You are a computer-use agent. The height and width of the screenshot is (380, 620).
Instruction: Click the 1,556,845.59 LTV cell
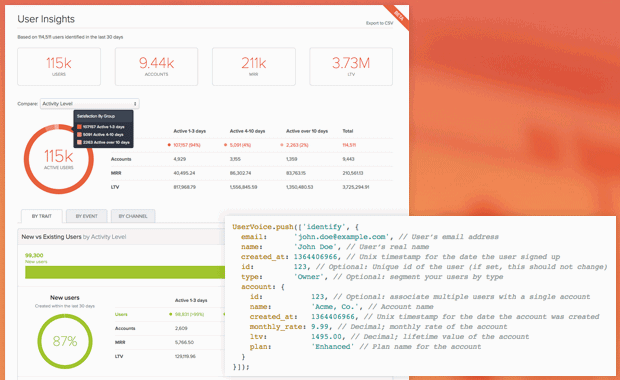(243, 187)
